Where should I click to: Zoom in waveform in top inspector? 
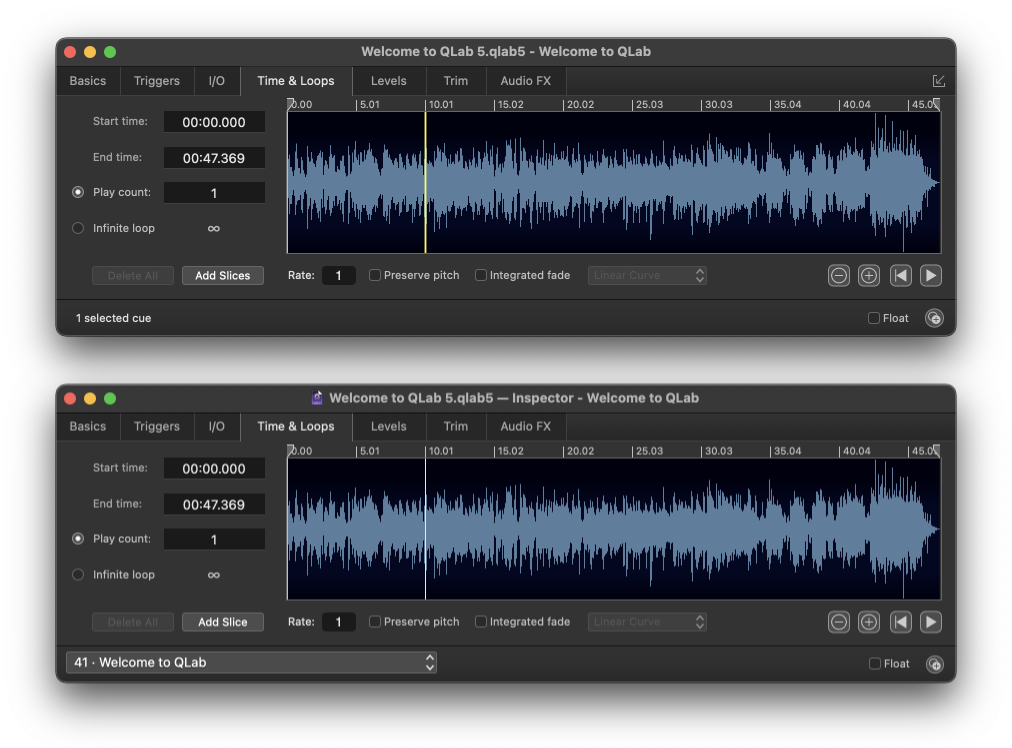tap(869, 276)
